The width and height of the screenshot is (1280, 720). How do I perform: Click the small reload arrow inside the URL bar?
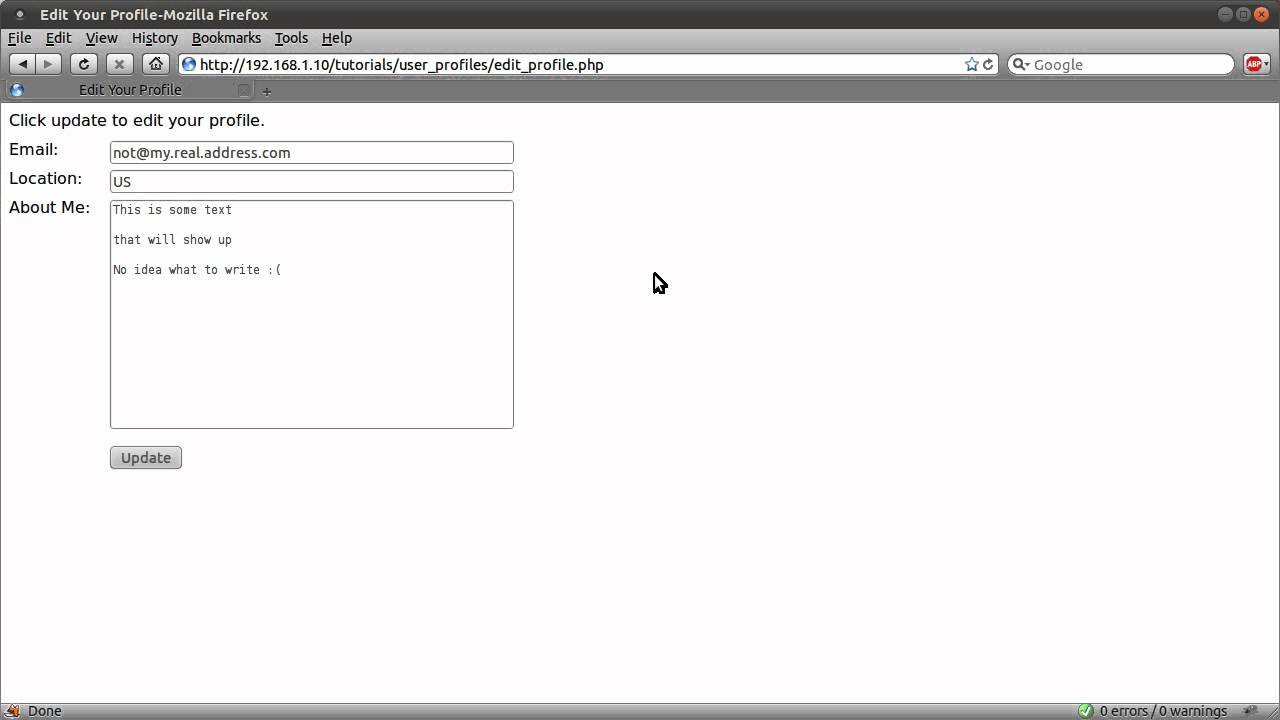[x=988, y=64]
